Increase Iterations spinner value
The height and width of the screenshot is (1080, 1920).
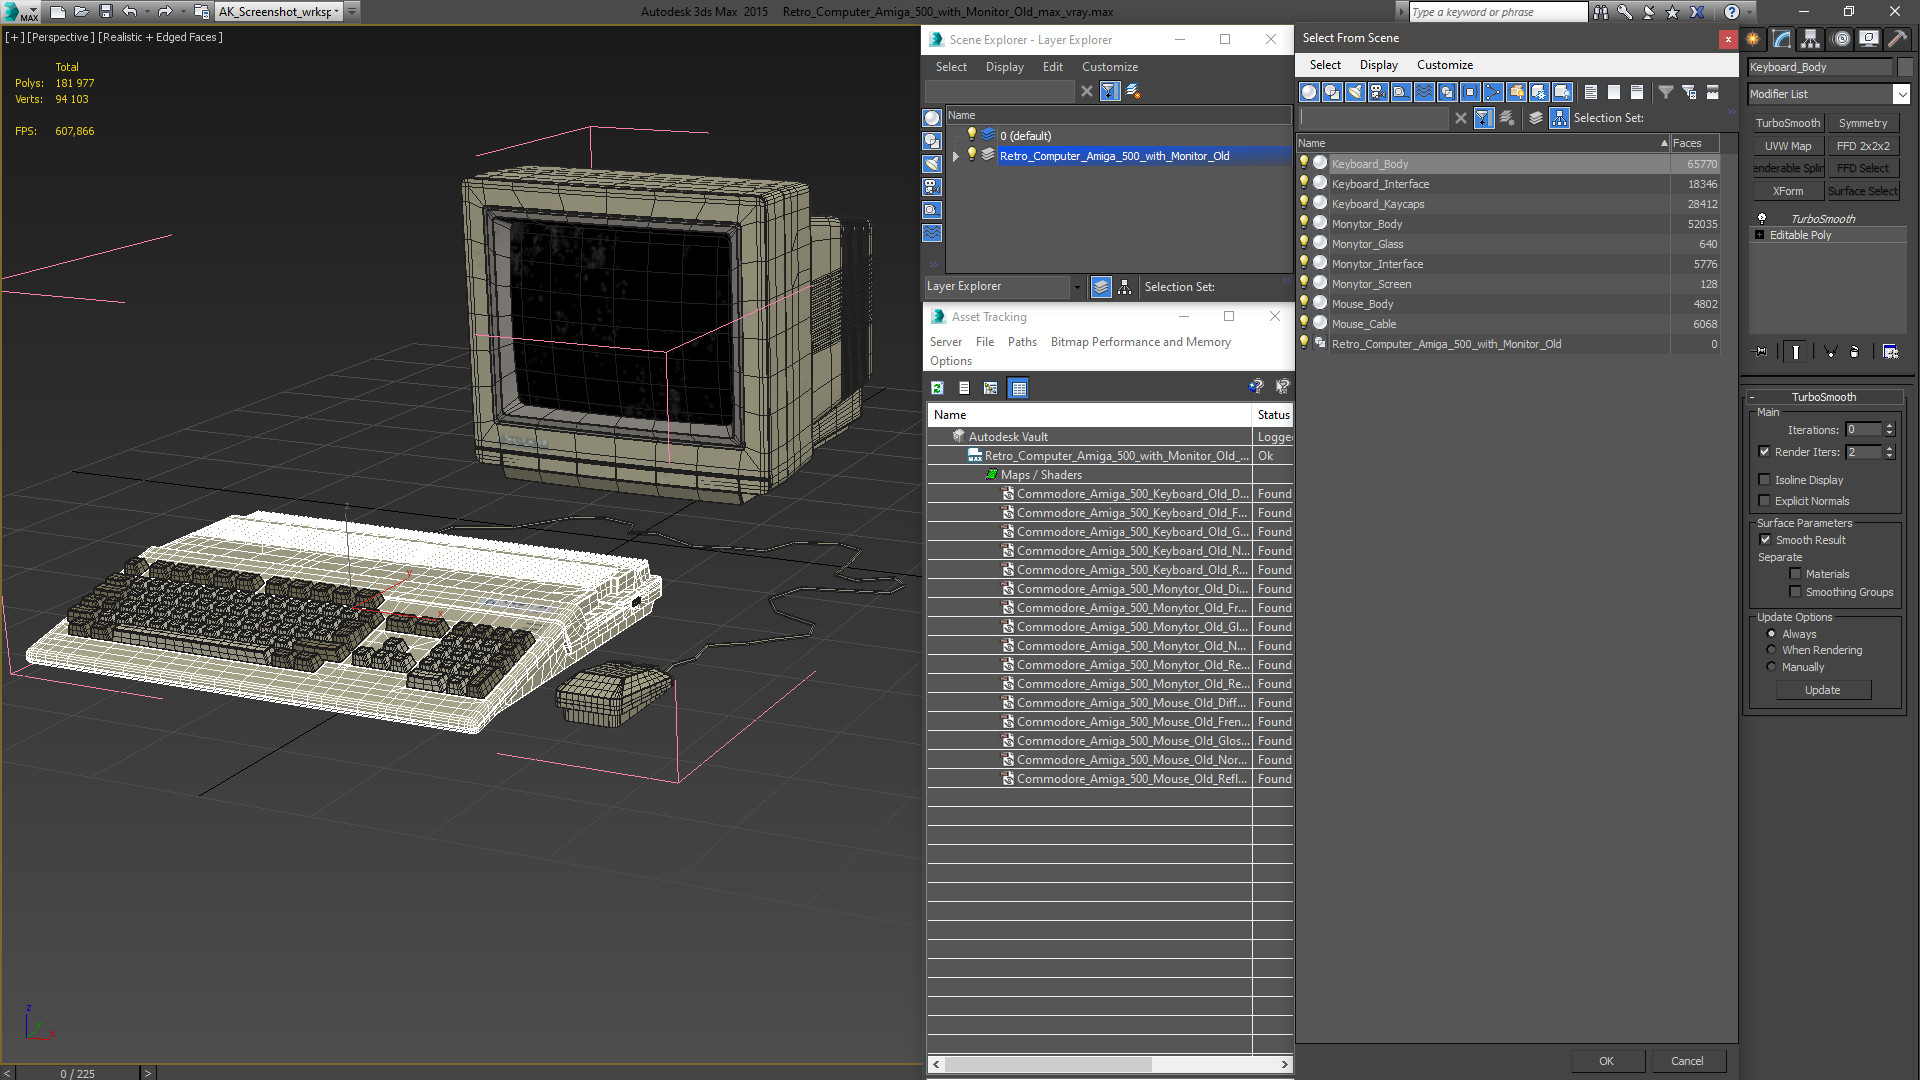(1889, 426)
